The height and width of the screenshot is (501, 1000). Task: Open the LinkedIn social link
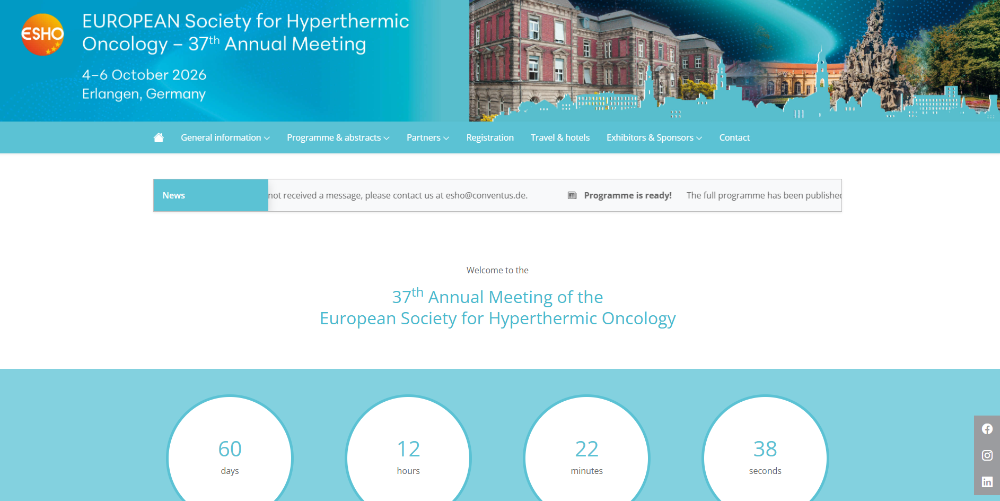[987, 482]
